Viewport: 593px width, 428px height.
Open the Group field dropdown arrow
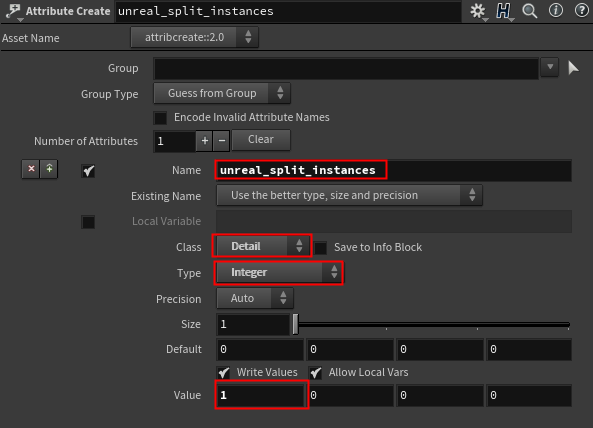[550, 67]
